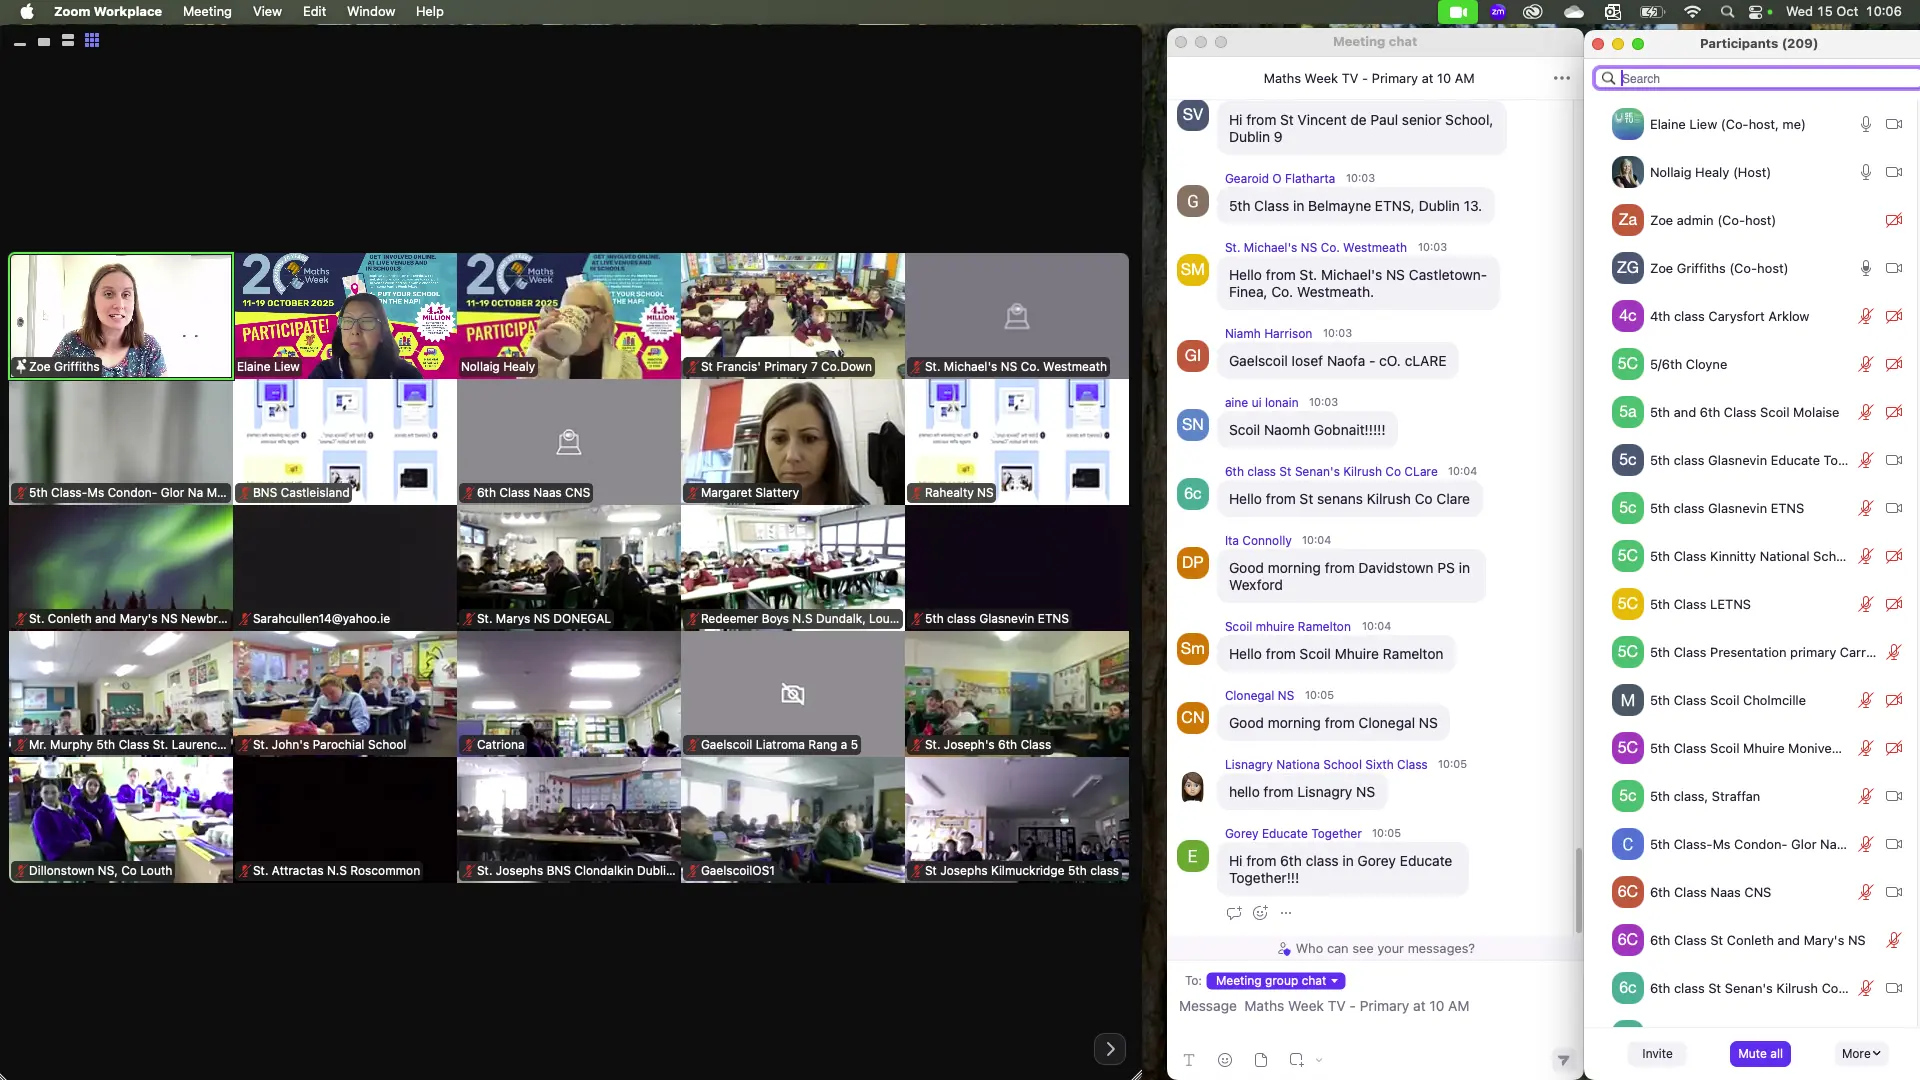Mute Nollaig Healy's microphone in participants
The width and height of the screenshot is (1920, 1080).
pyautogui.click(x=1865, y=173)
